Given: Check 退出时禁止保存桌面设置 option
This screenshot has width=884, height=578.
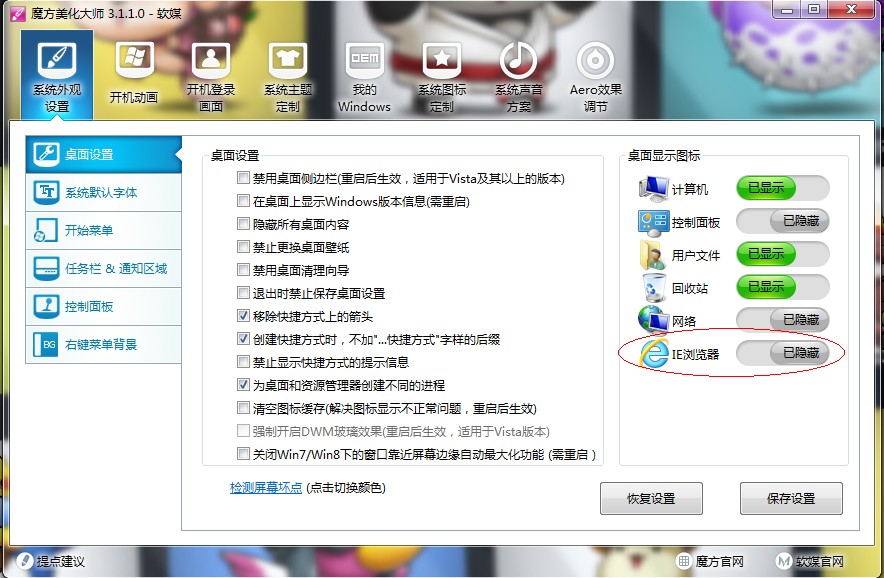Looking at the screenshot, I should click(243, 293).
